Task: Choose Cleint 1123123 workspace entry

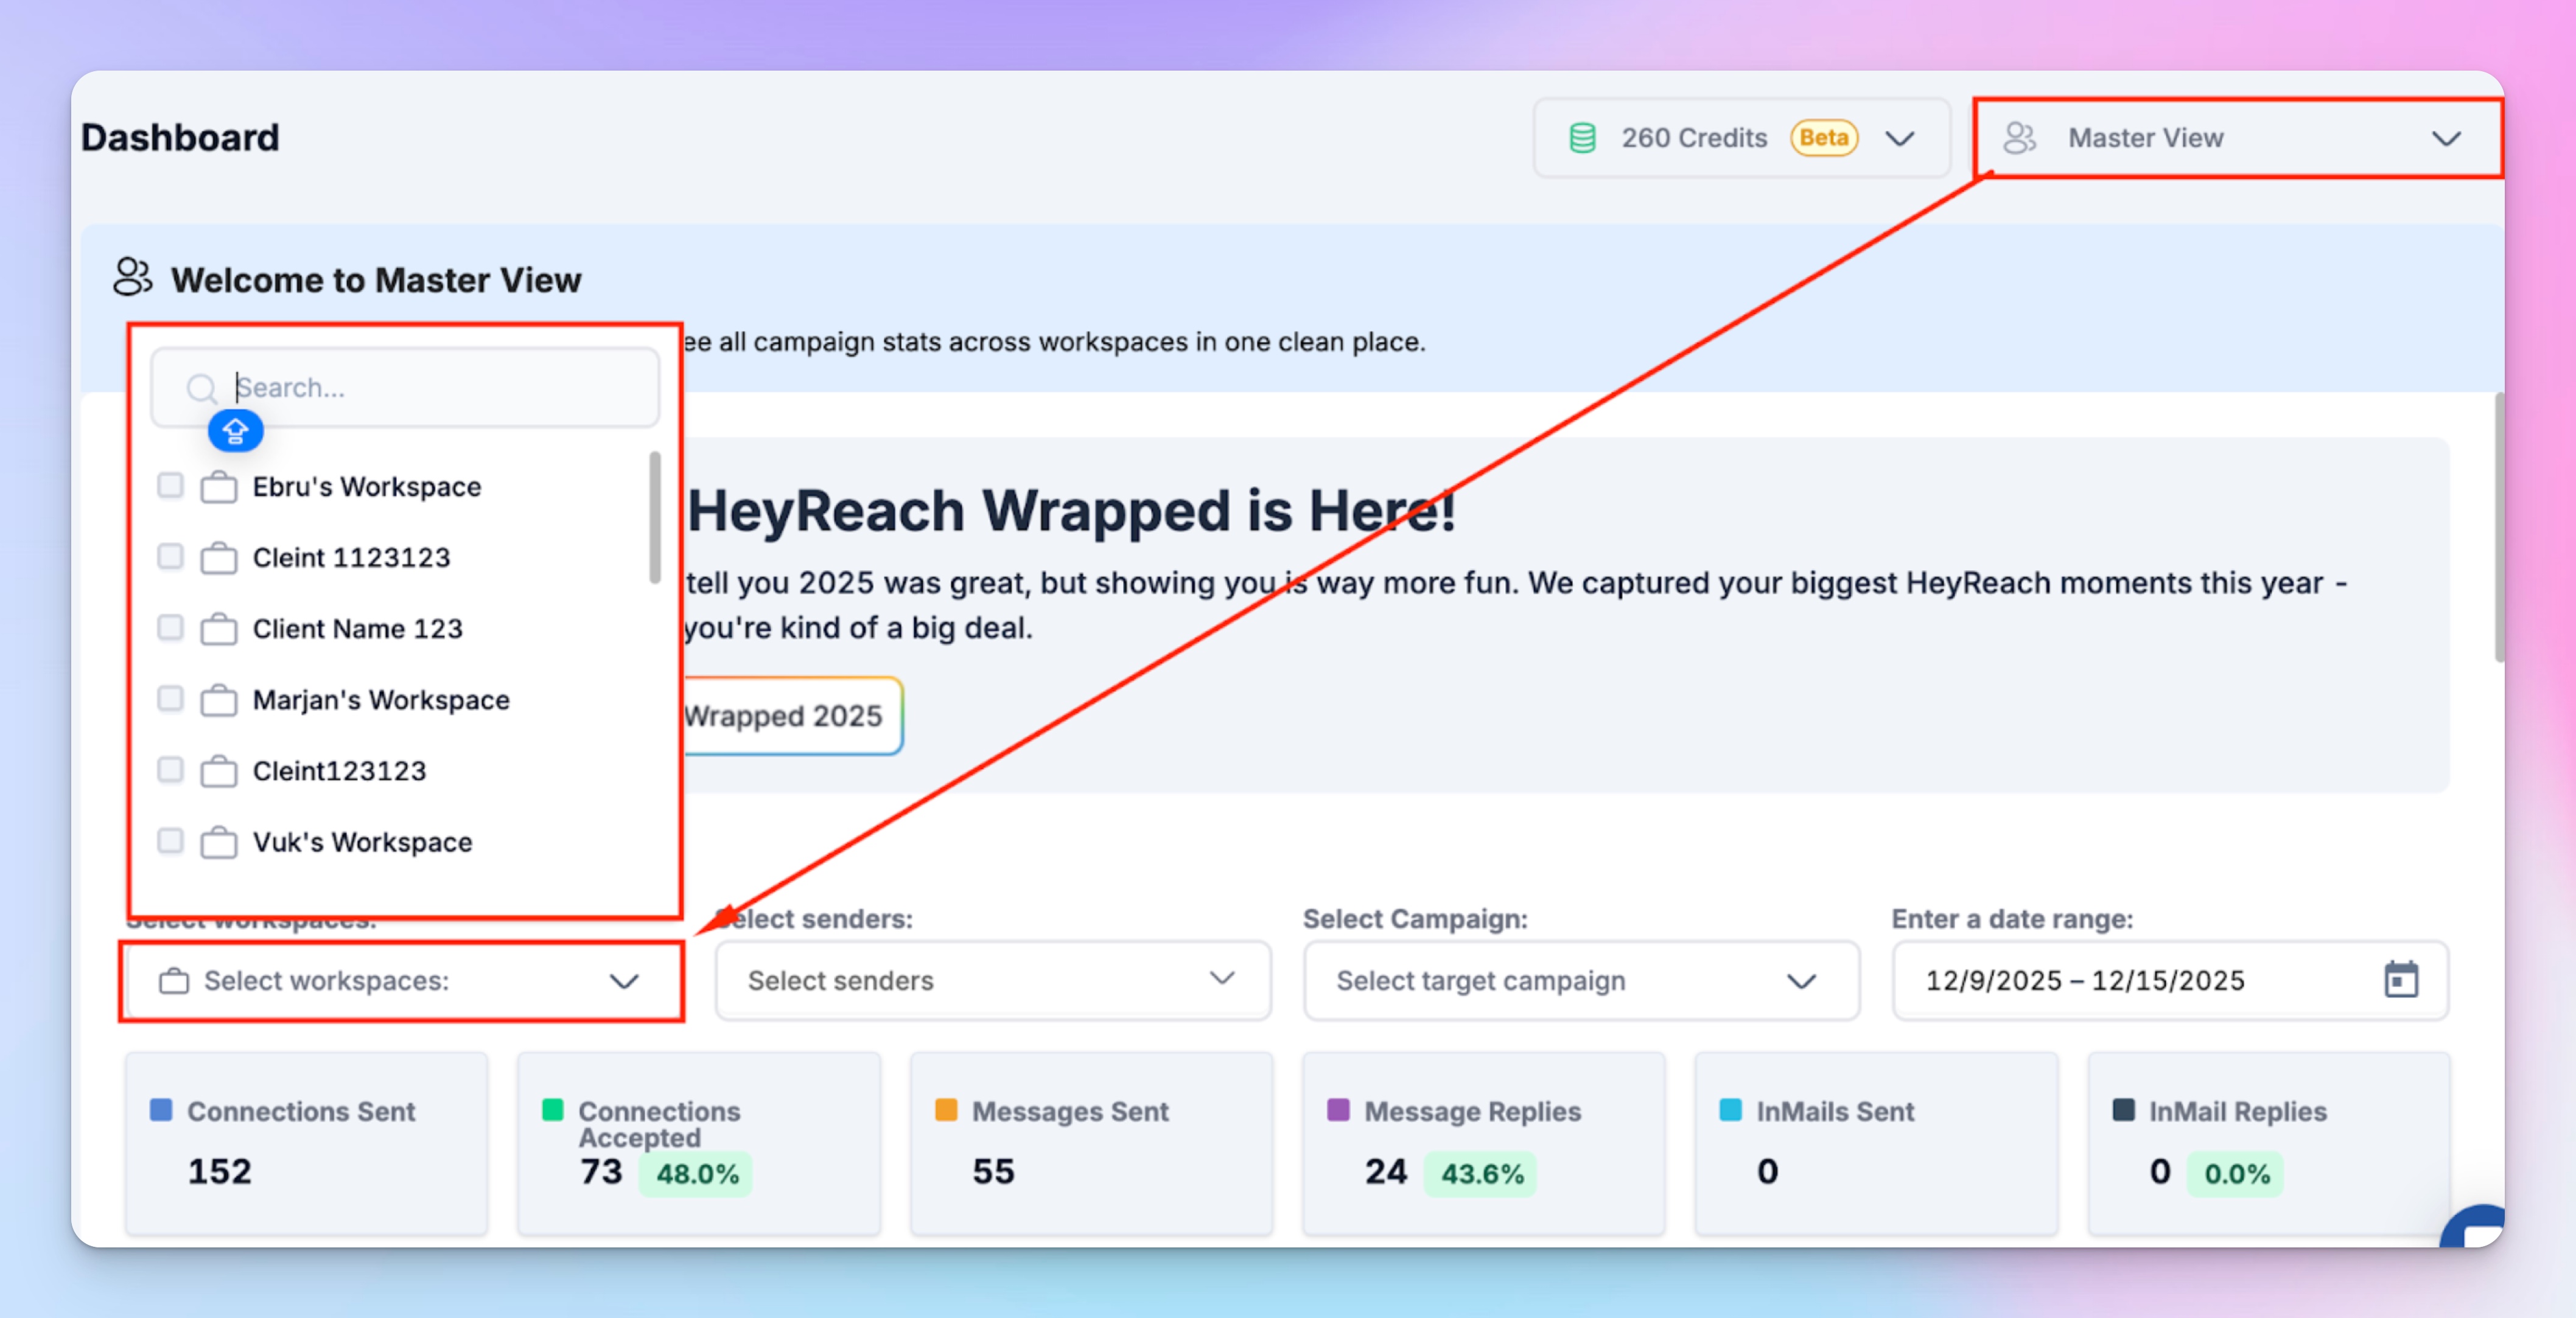Action: pos(351,557)
